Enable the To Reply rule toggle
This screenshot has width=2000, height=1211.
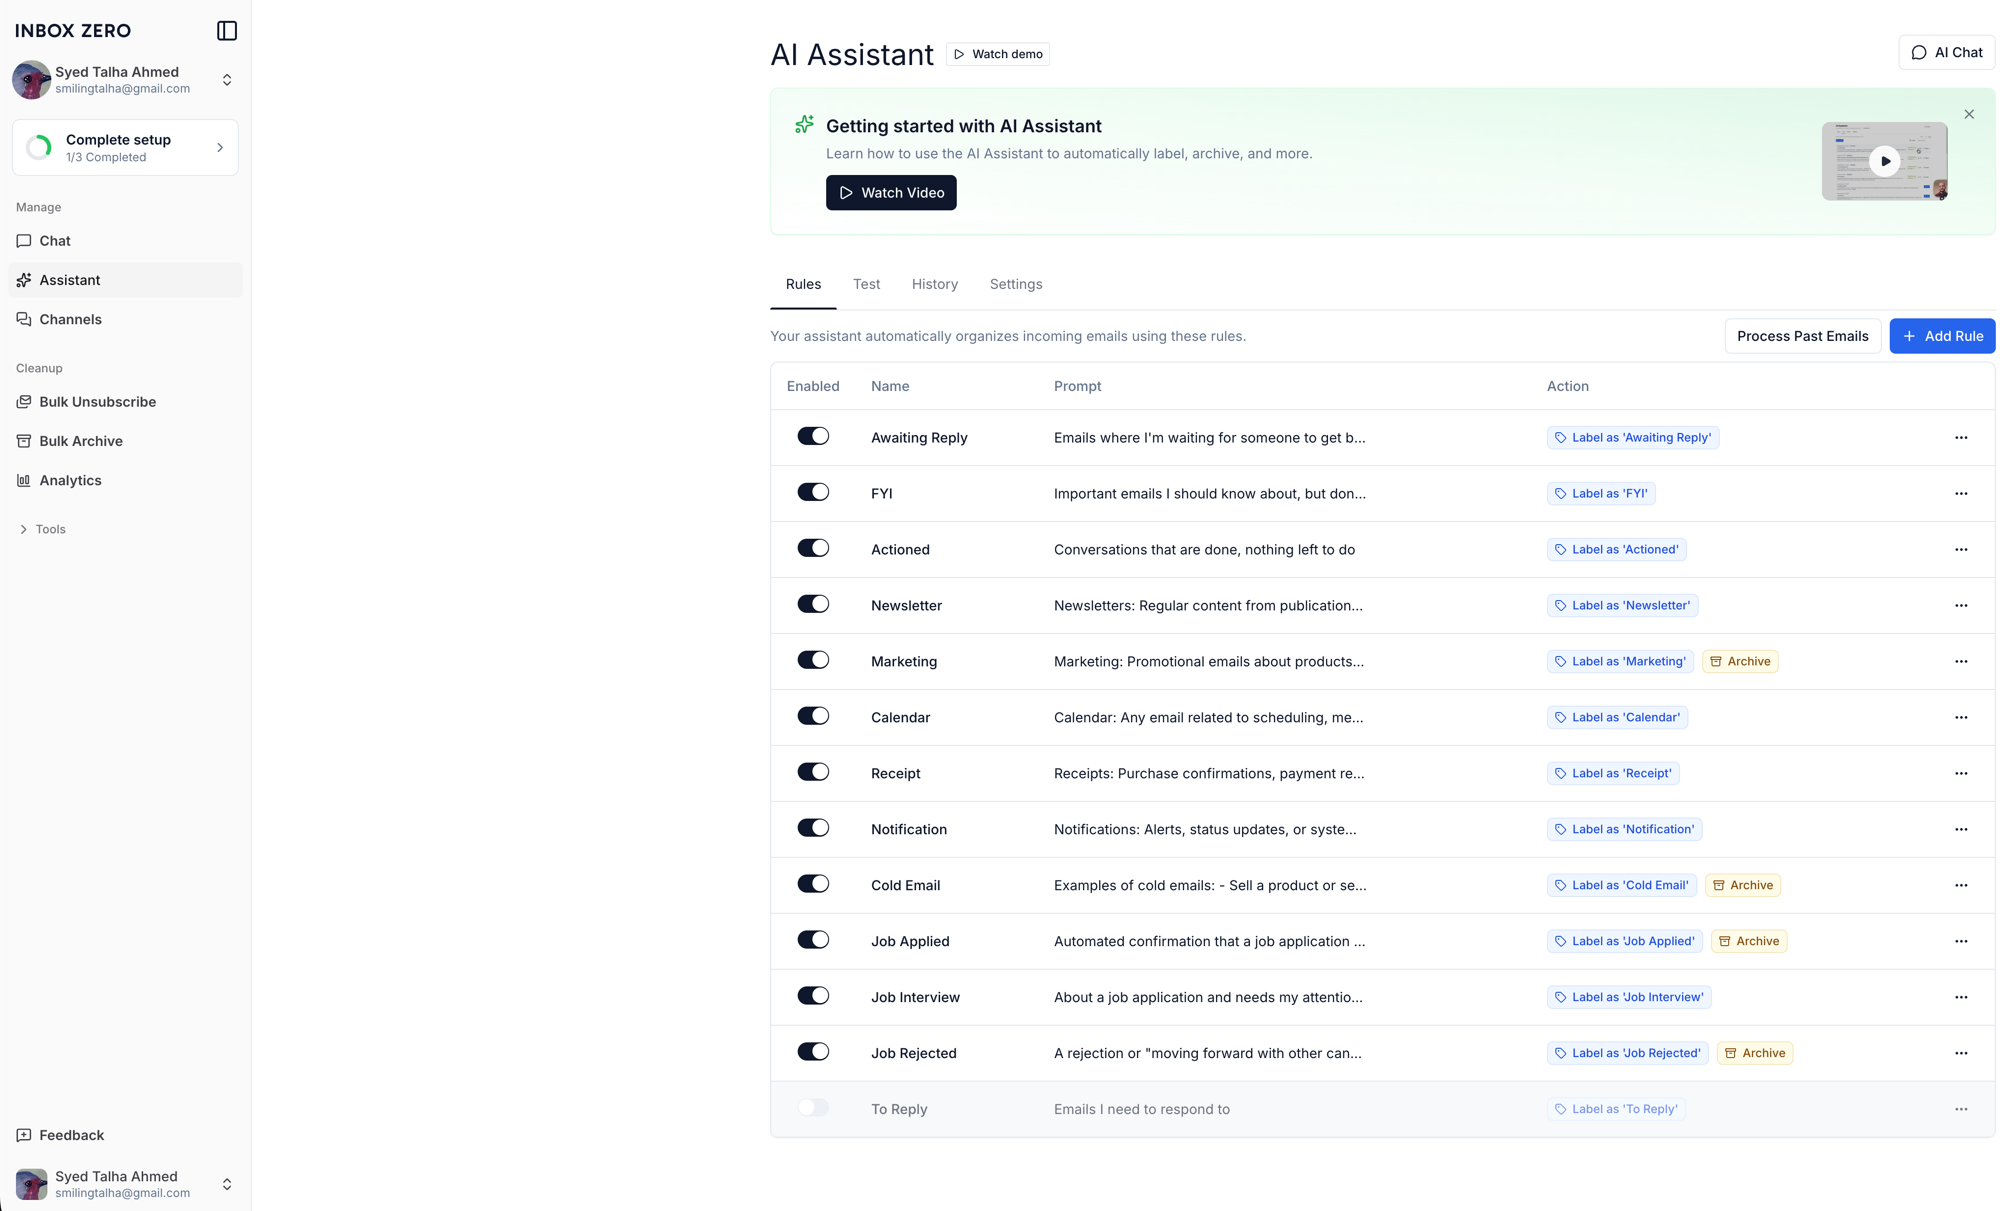tap(813, 1108)
